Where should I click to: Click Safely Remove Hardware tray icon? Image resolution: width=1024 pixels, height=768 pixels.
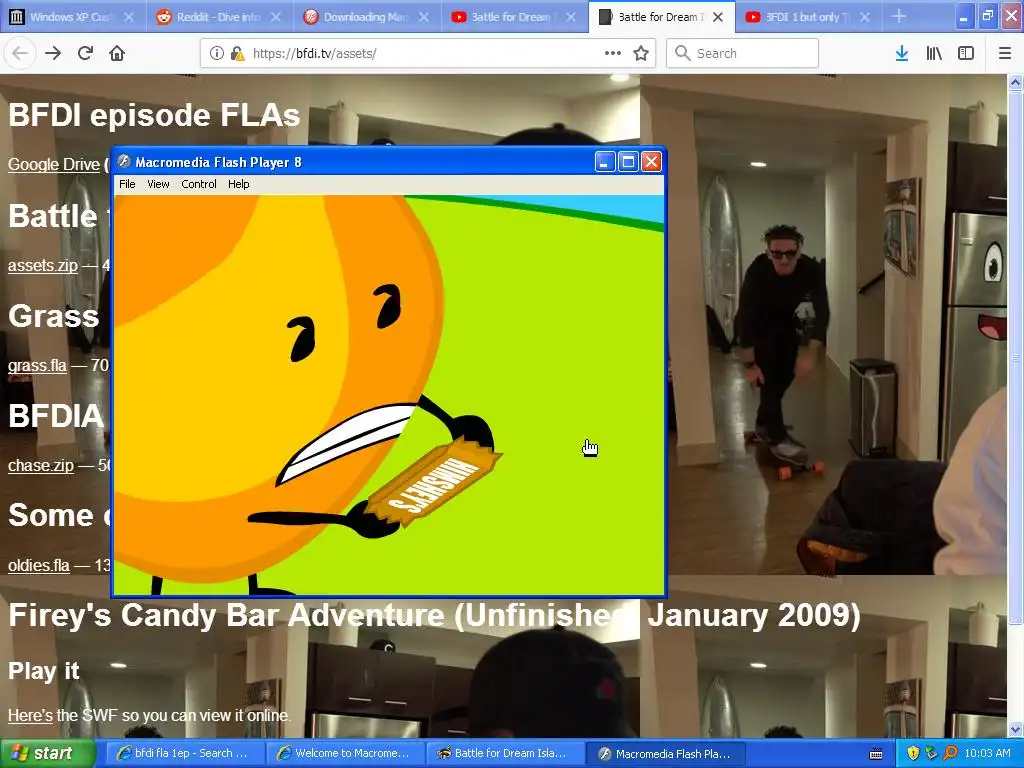932,753
